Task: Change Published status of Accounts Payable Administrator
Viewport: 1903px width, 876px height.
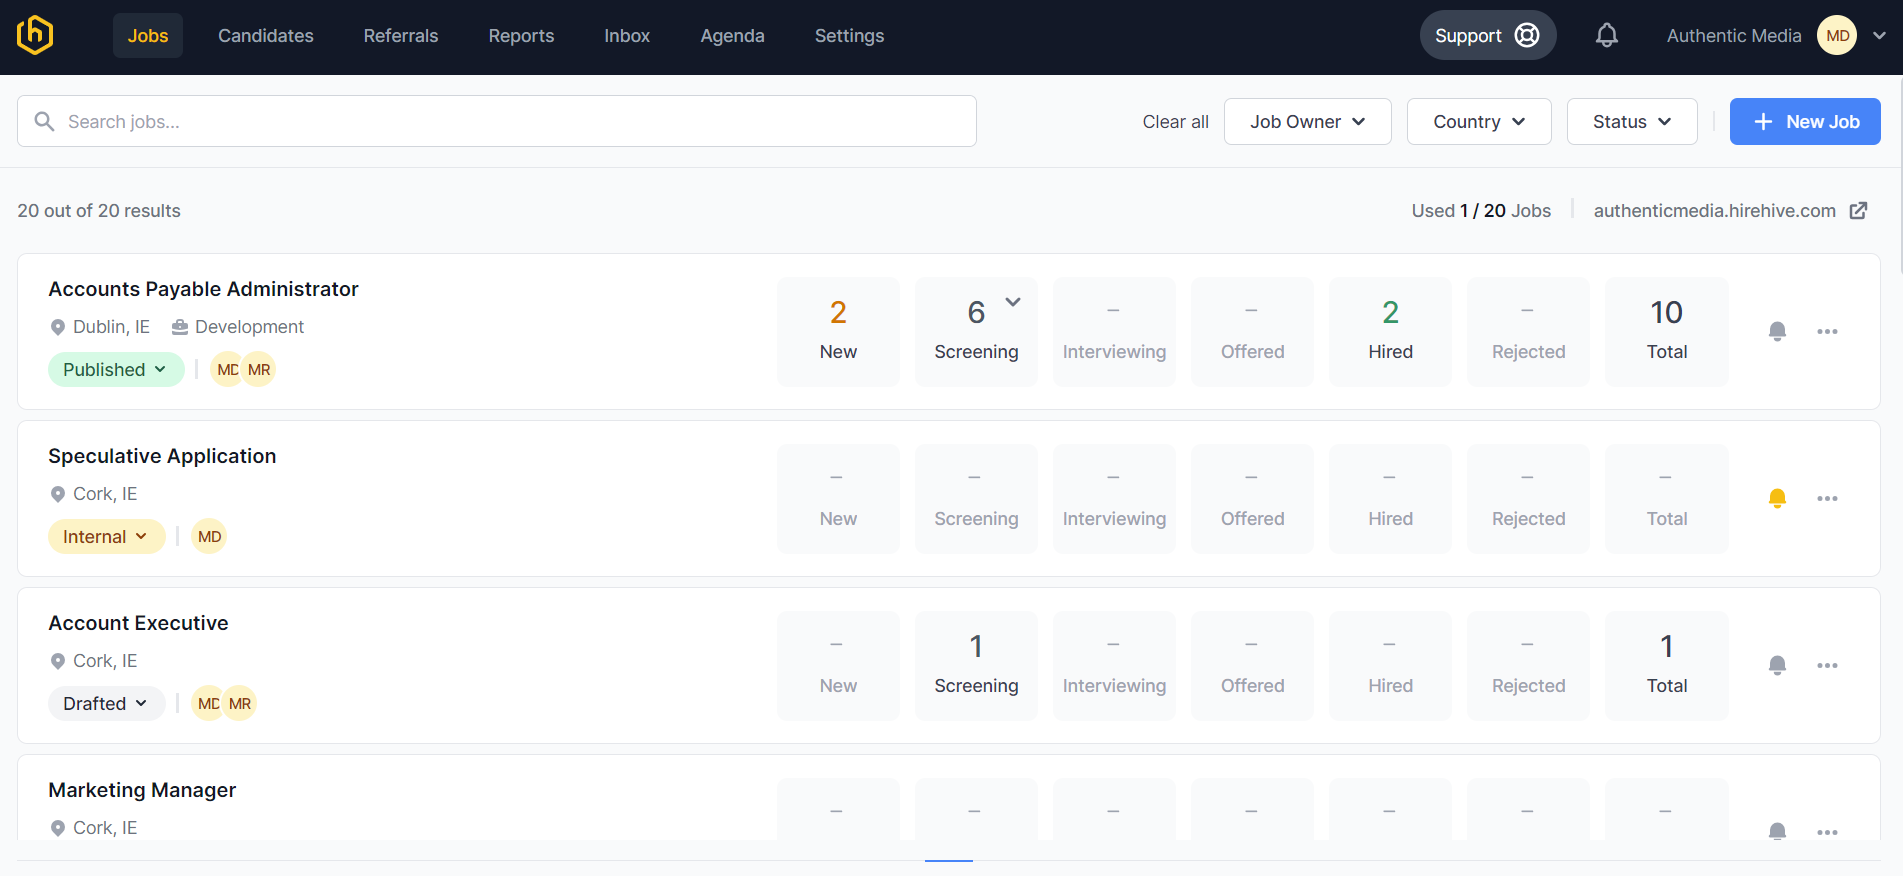Action: coord(116,370)
